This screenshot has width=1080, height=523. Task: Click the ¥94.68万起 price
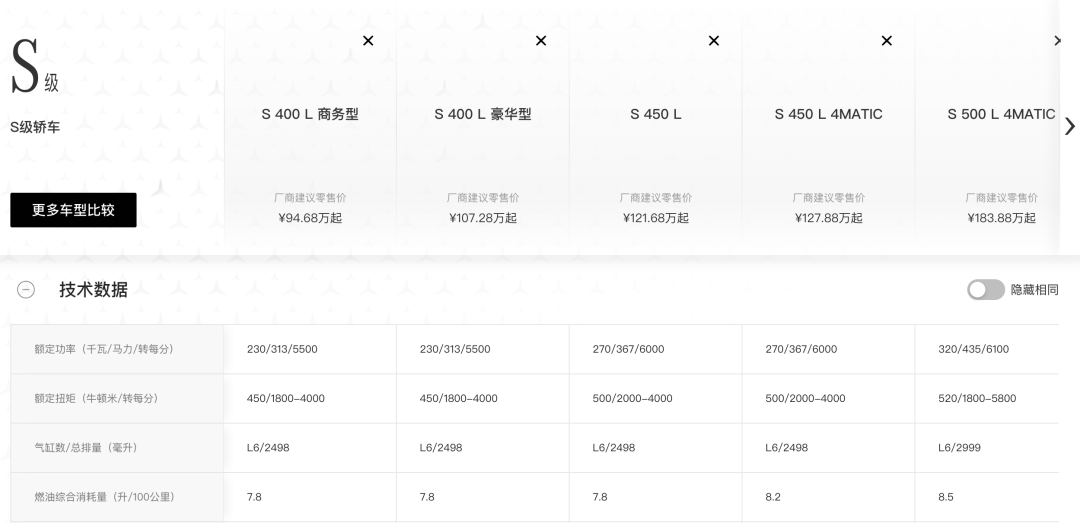click(x=310, y=218)
